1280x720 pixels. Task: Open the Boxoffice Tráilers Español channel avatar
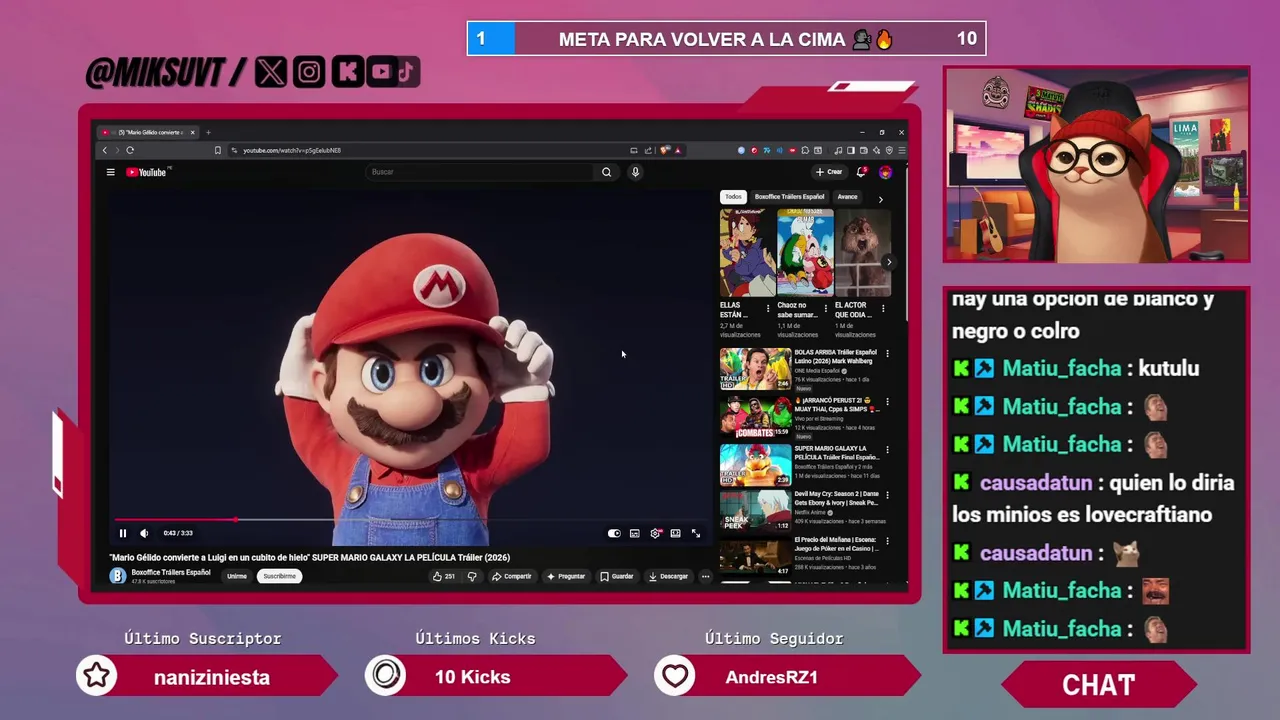[x=118, y=576]
